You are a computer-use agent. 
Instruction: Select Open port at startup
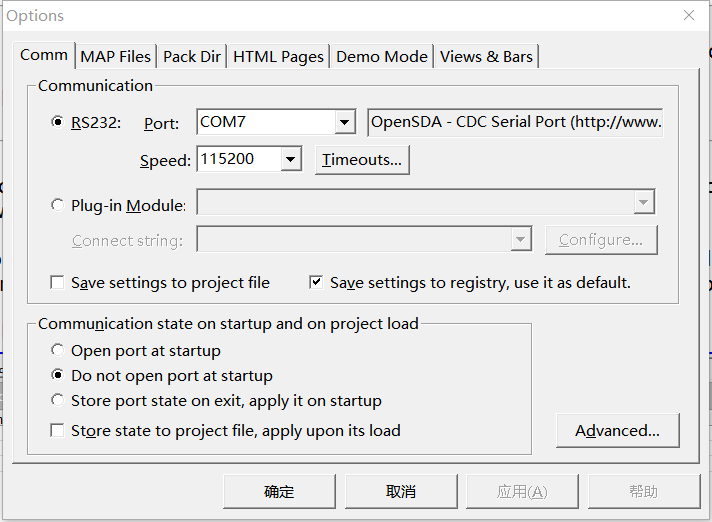[57, 351]
